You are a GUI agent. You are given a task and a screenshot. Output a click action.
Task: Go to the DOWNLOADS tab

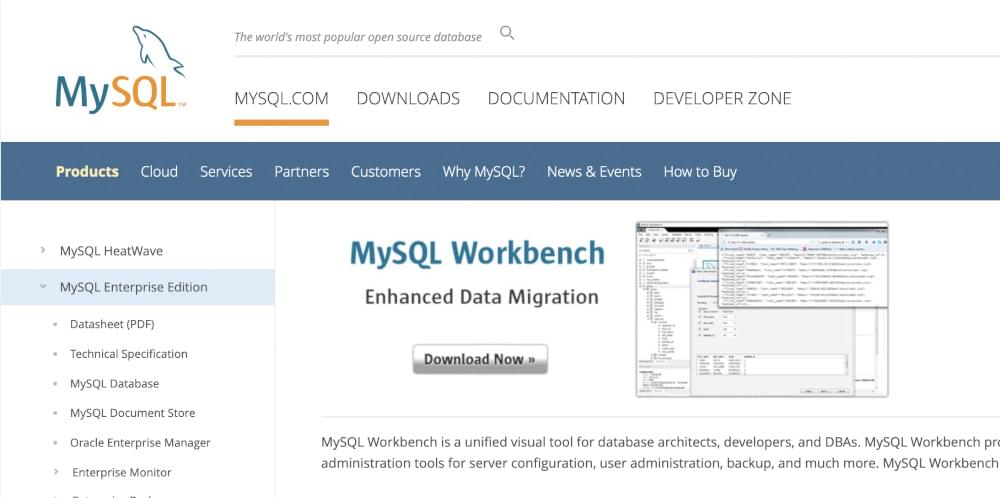coord(408,98)
